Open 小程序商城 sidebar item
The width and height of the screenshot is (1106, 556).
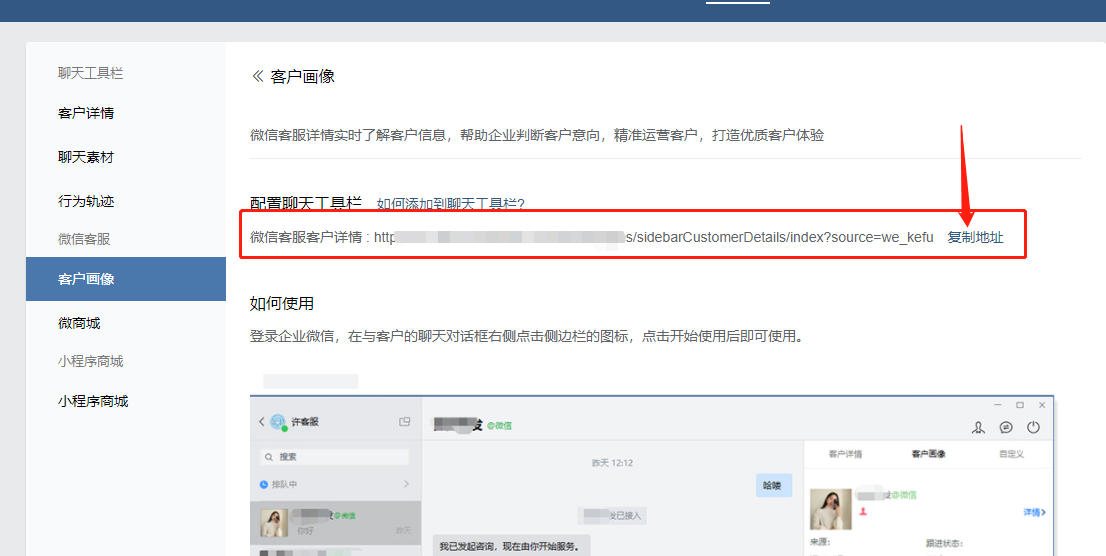(x=93, y=401)
